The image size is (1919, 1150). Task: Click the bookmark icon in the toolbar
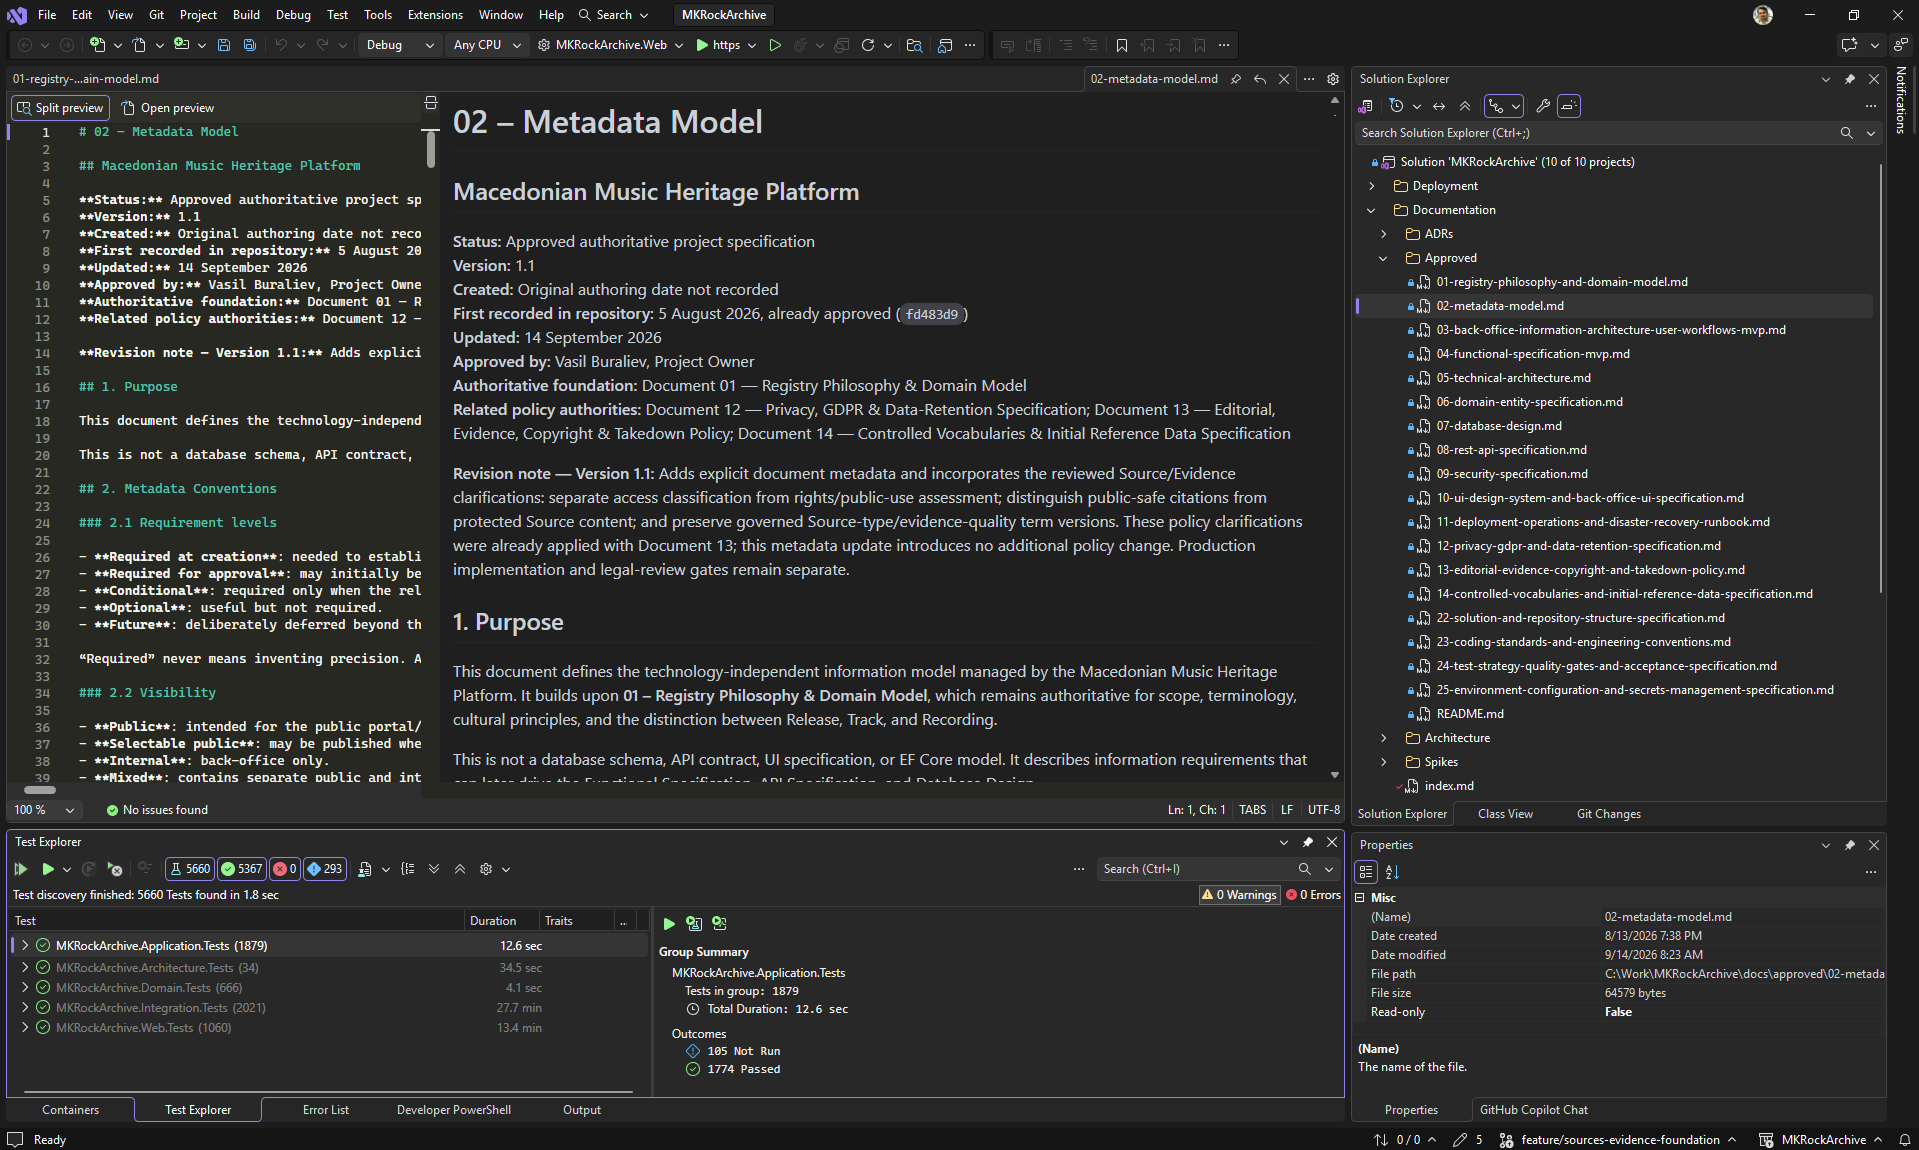(x=1122, y=45)
